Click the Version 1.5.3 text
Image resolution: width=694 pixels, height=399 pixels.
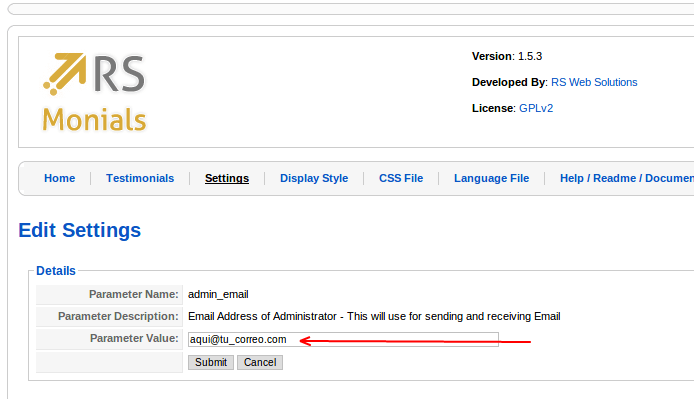(x=507, y=56)
